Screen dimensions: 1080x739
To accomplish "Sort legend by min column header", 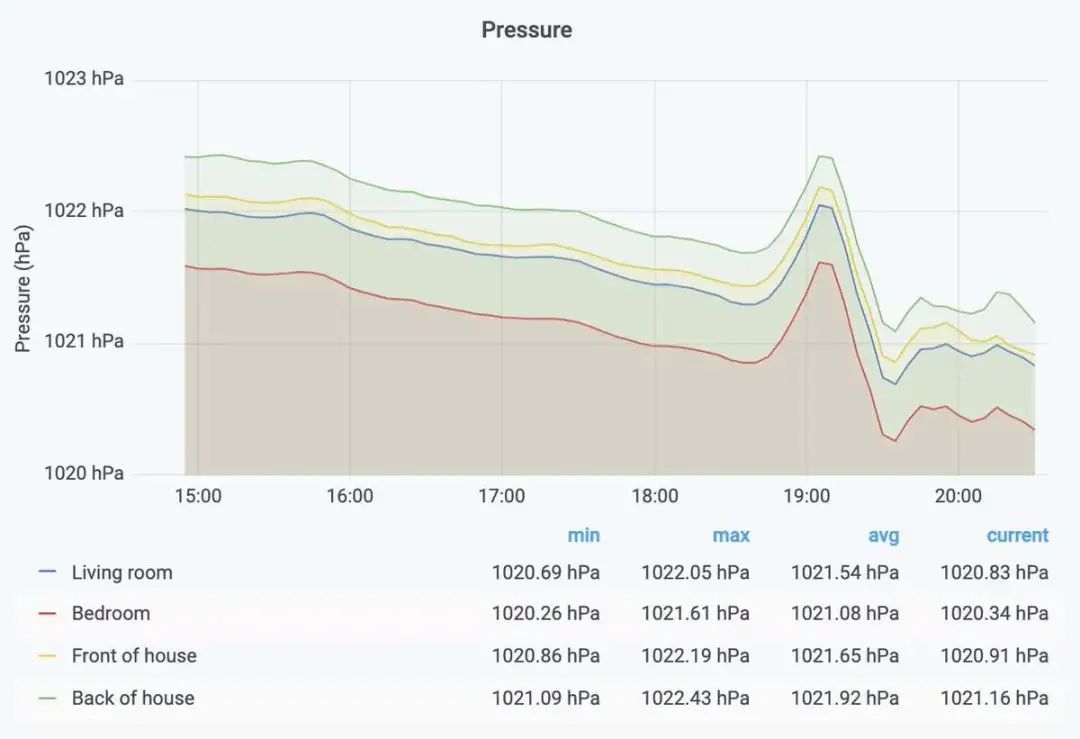I will pos(583,535).
